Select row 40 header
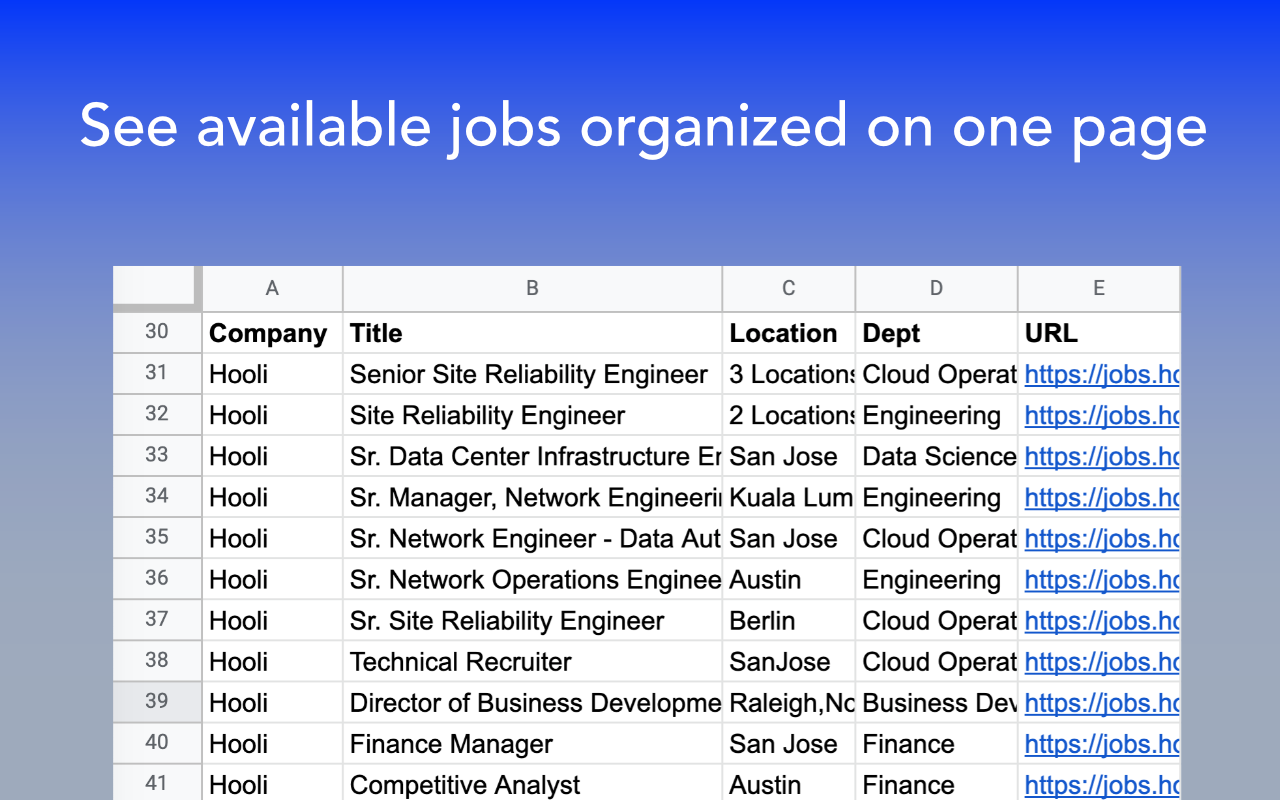Image resolution: width=1280 pixels, height=800 pixels. coord(157,742)
